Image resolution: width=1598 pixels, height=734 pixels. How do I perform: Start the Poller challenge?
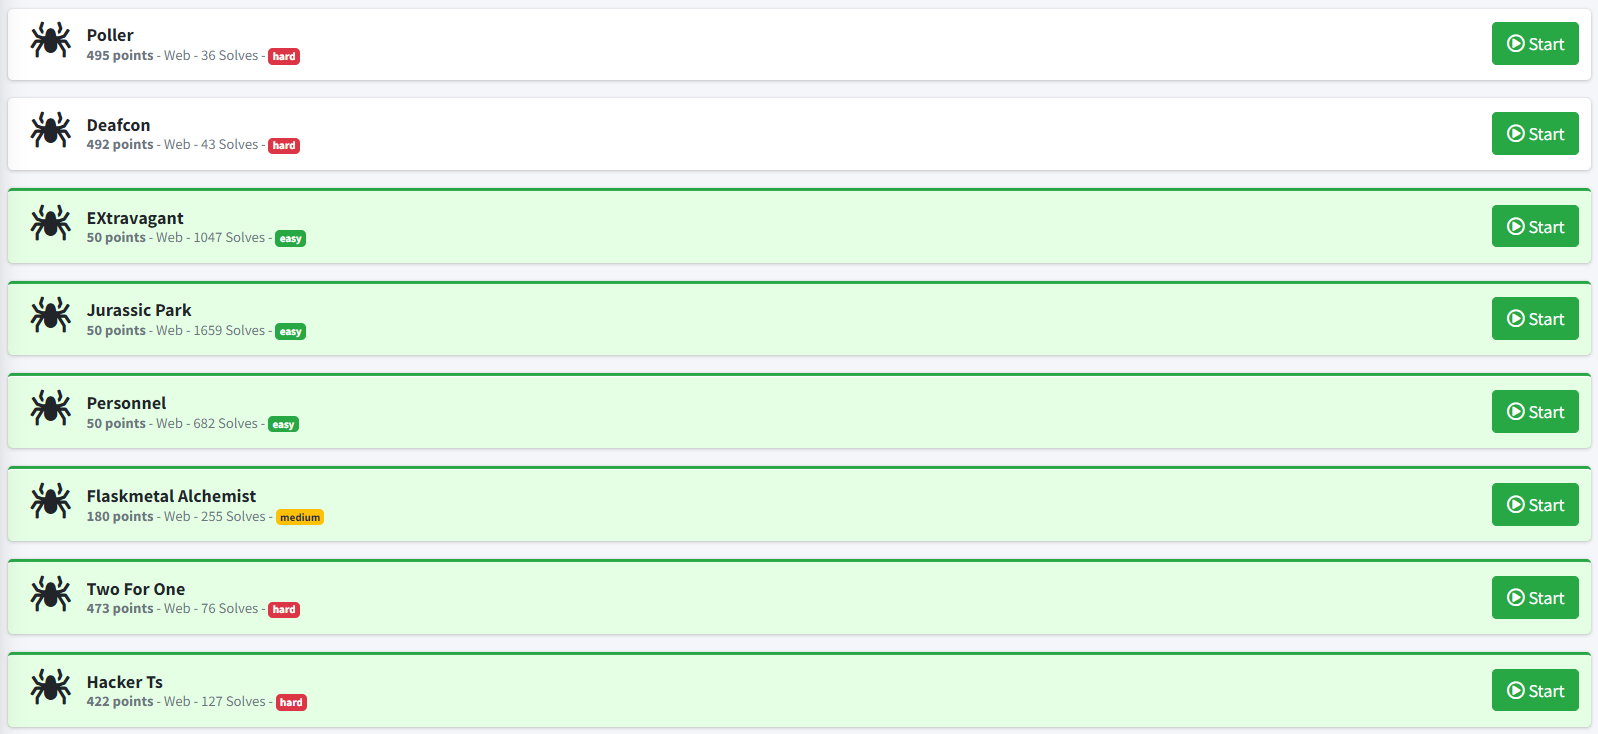(1534, 44)
